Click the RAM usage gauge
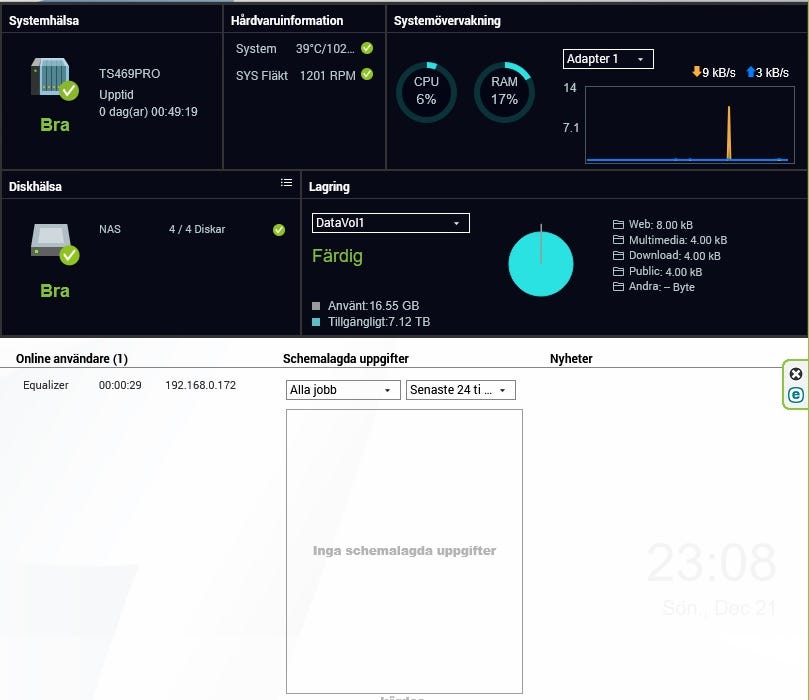This screenshot has height=700, width=809. [x=504, y=92]
